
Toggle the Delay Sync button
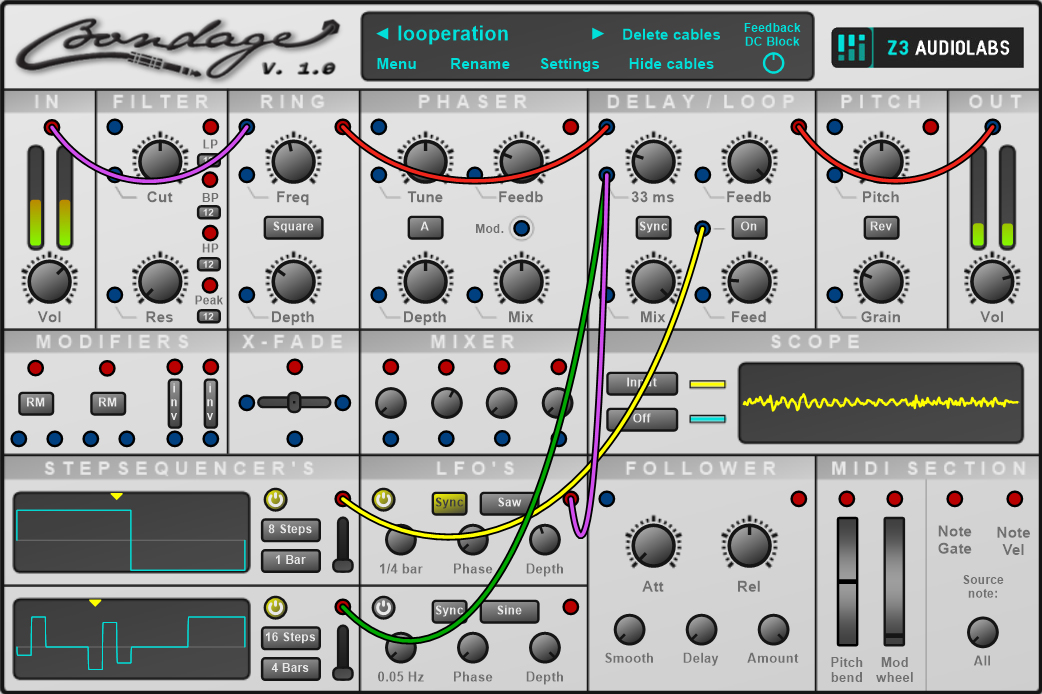click(653, 227)
